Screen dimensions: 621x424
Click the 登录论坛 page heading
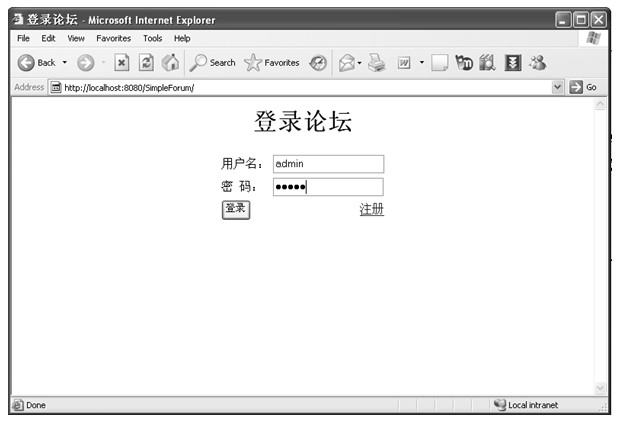click(x=303, y=121)
